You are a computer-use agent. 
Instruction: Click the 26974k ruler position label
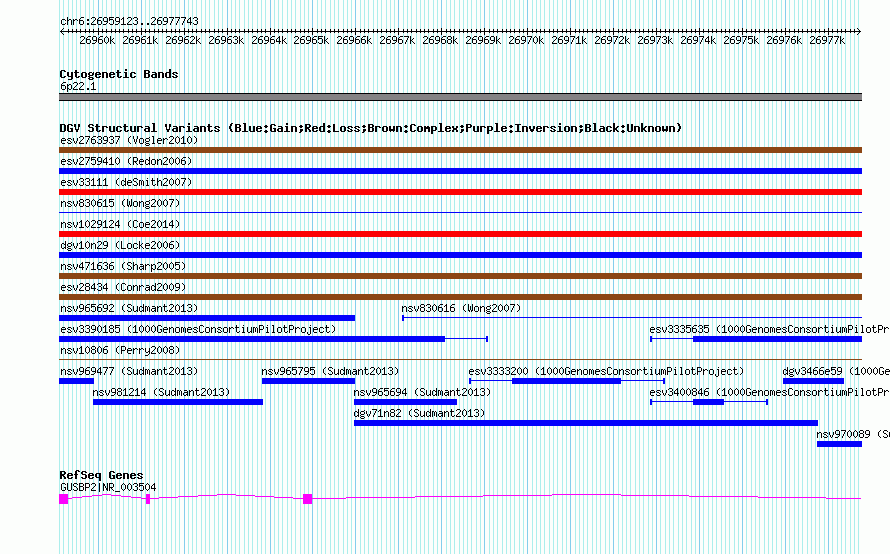(698, 40)
